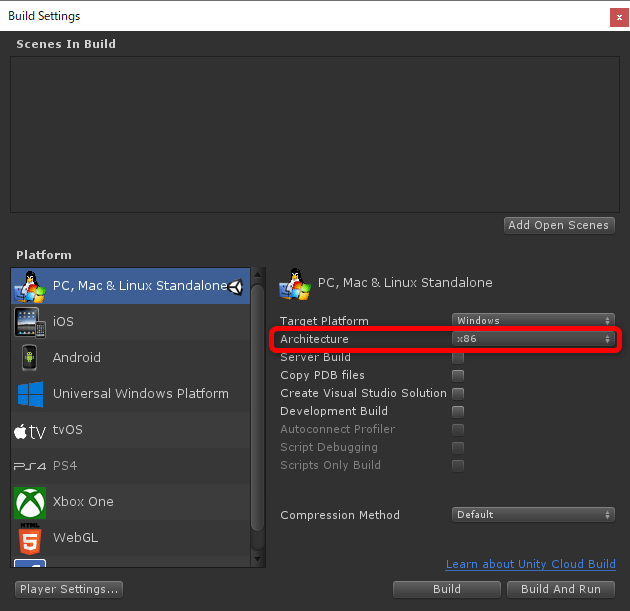Select the PC, Mac & Linux Standalone platform icon

pos(30,286)
